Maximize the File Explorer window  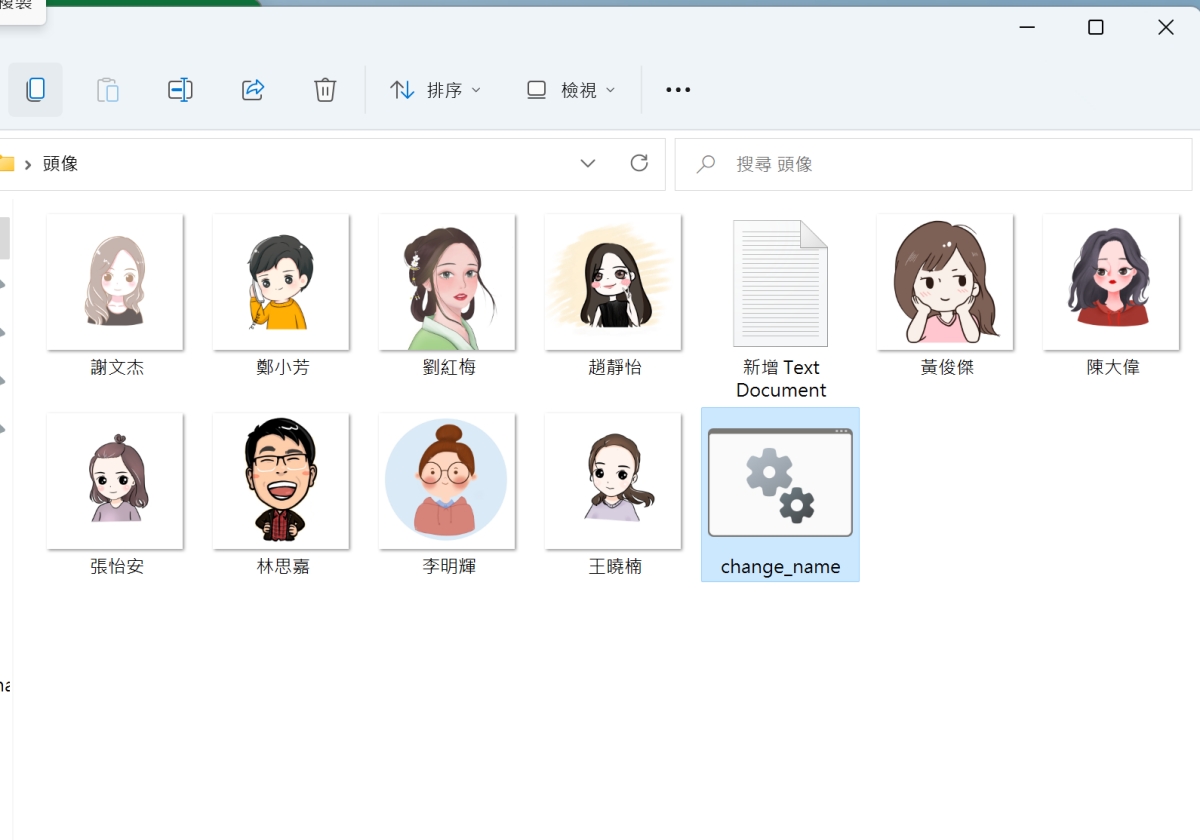pyautogui.click(x=1096, y=27)
